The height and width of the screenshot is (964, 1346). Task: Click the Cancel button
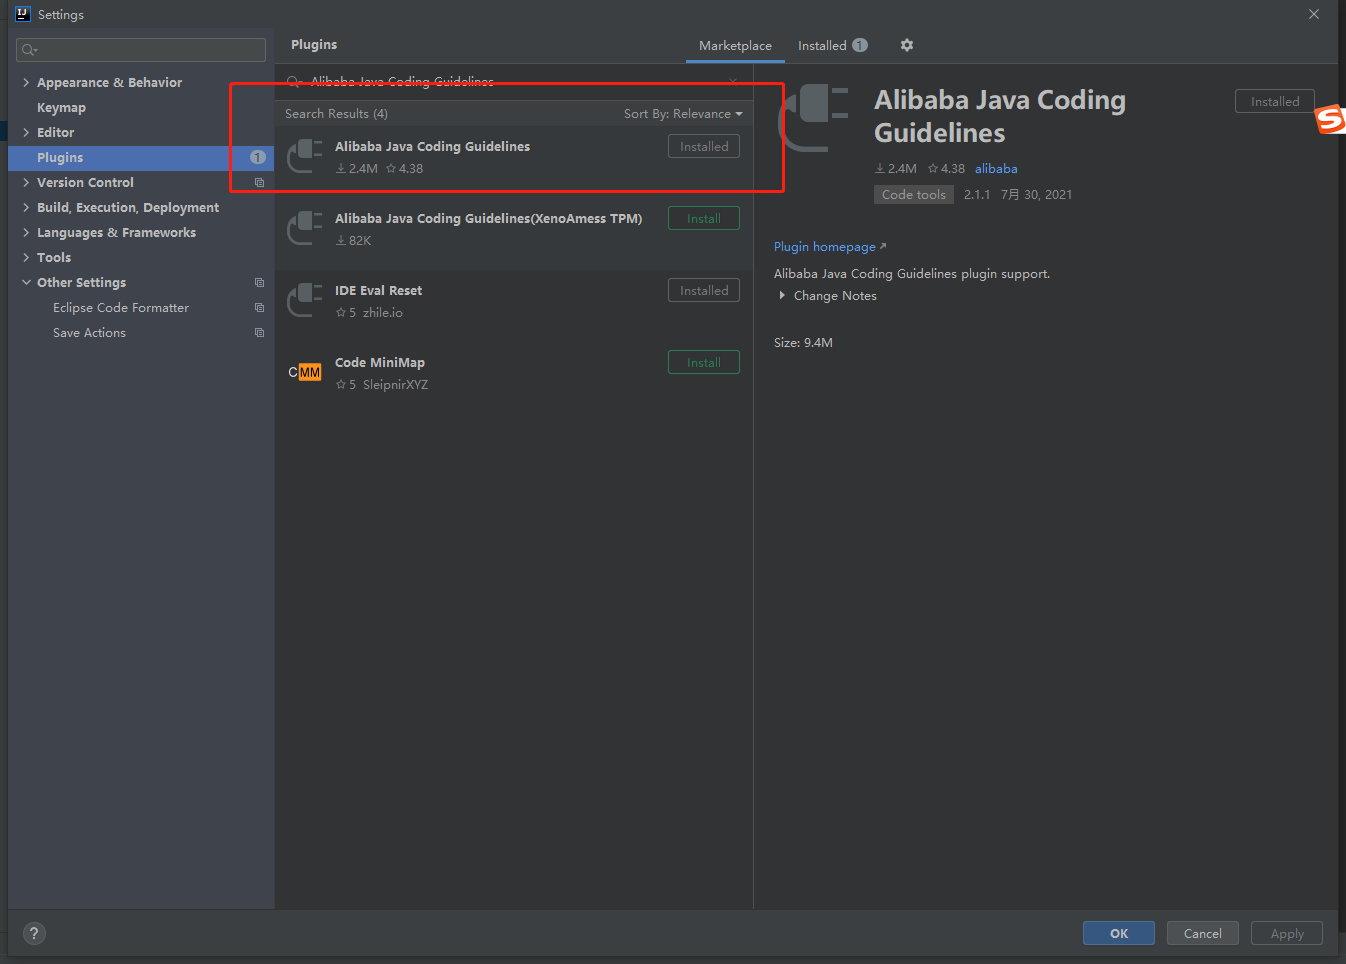[1202, 933]
